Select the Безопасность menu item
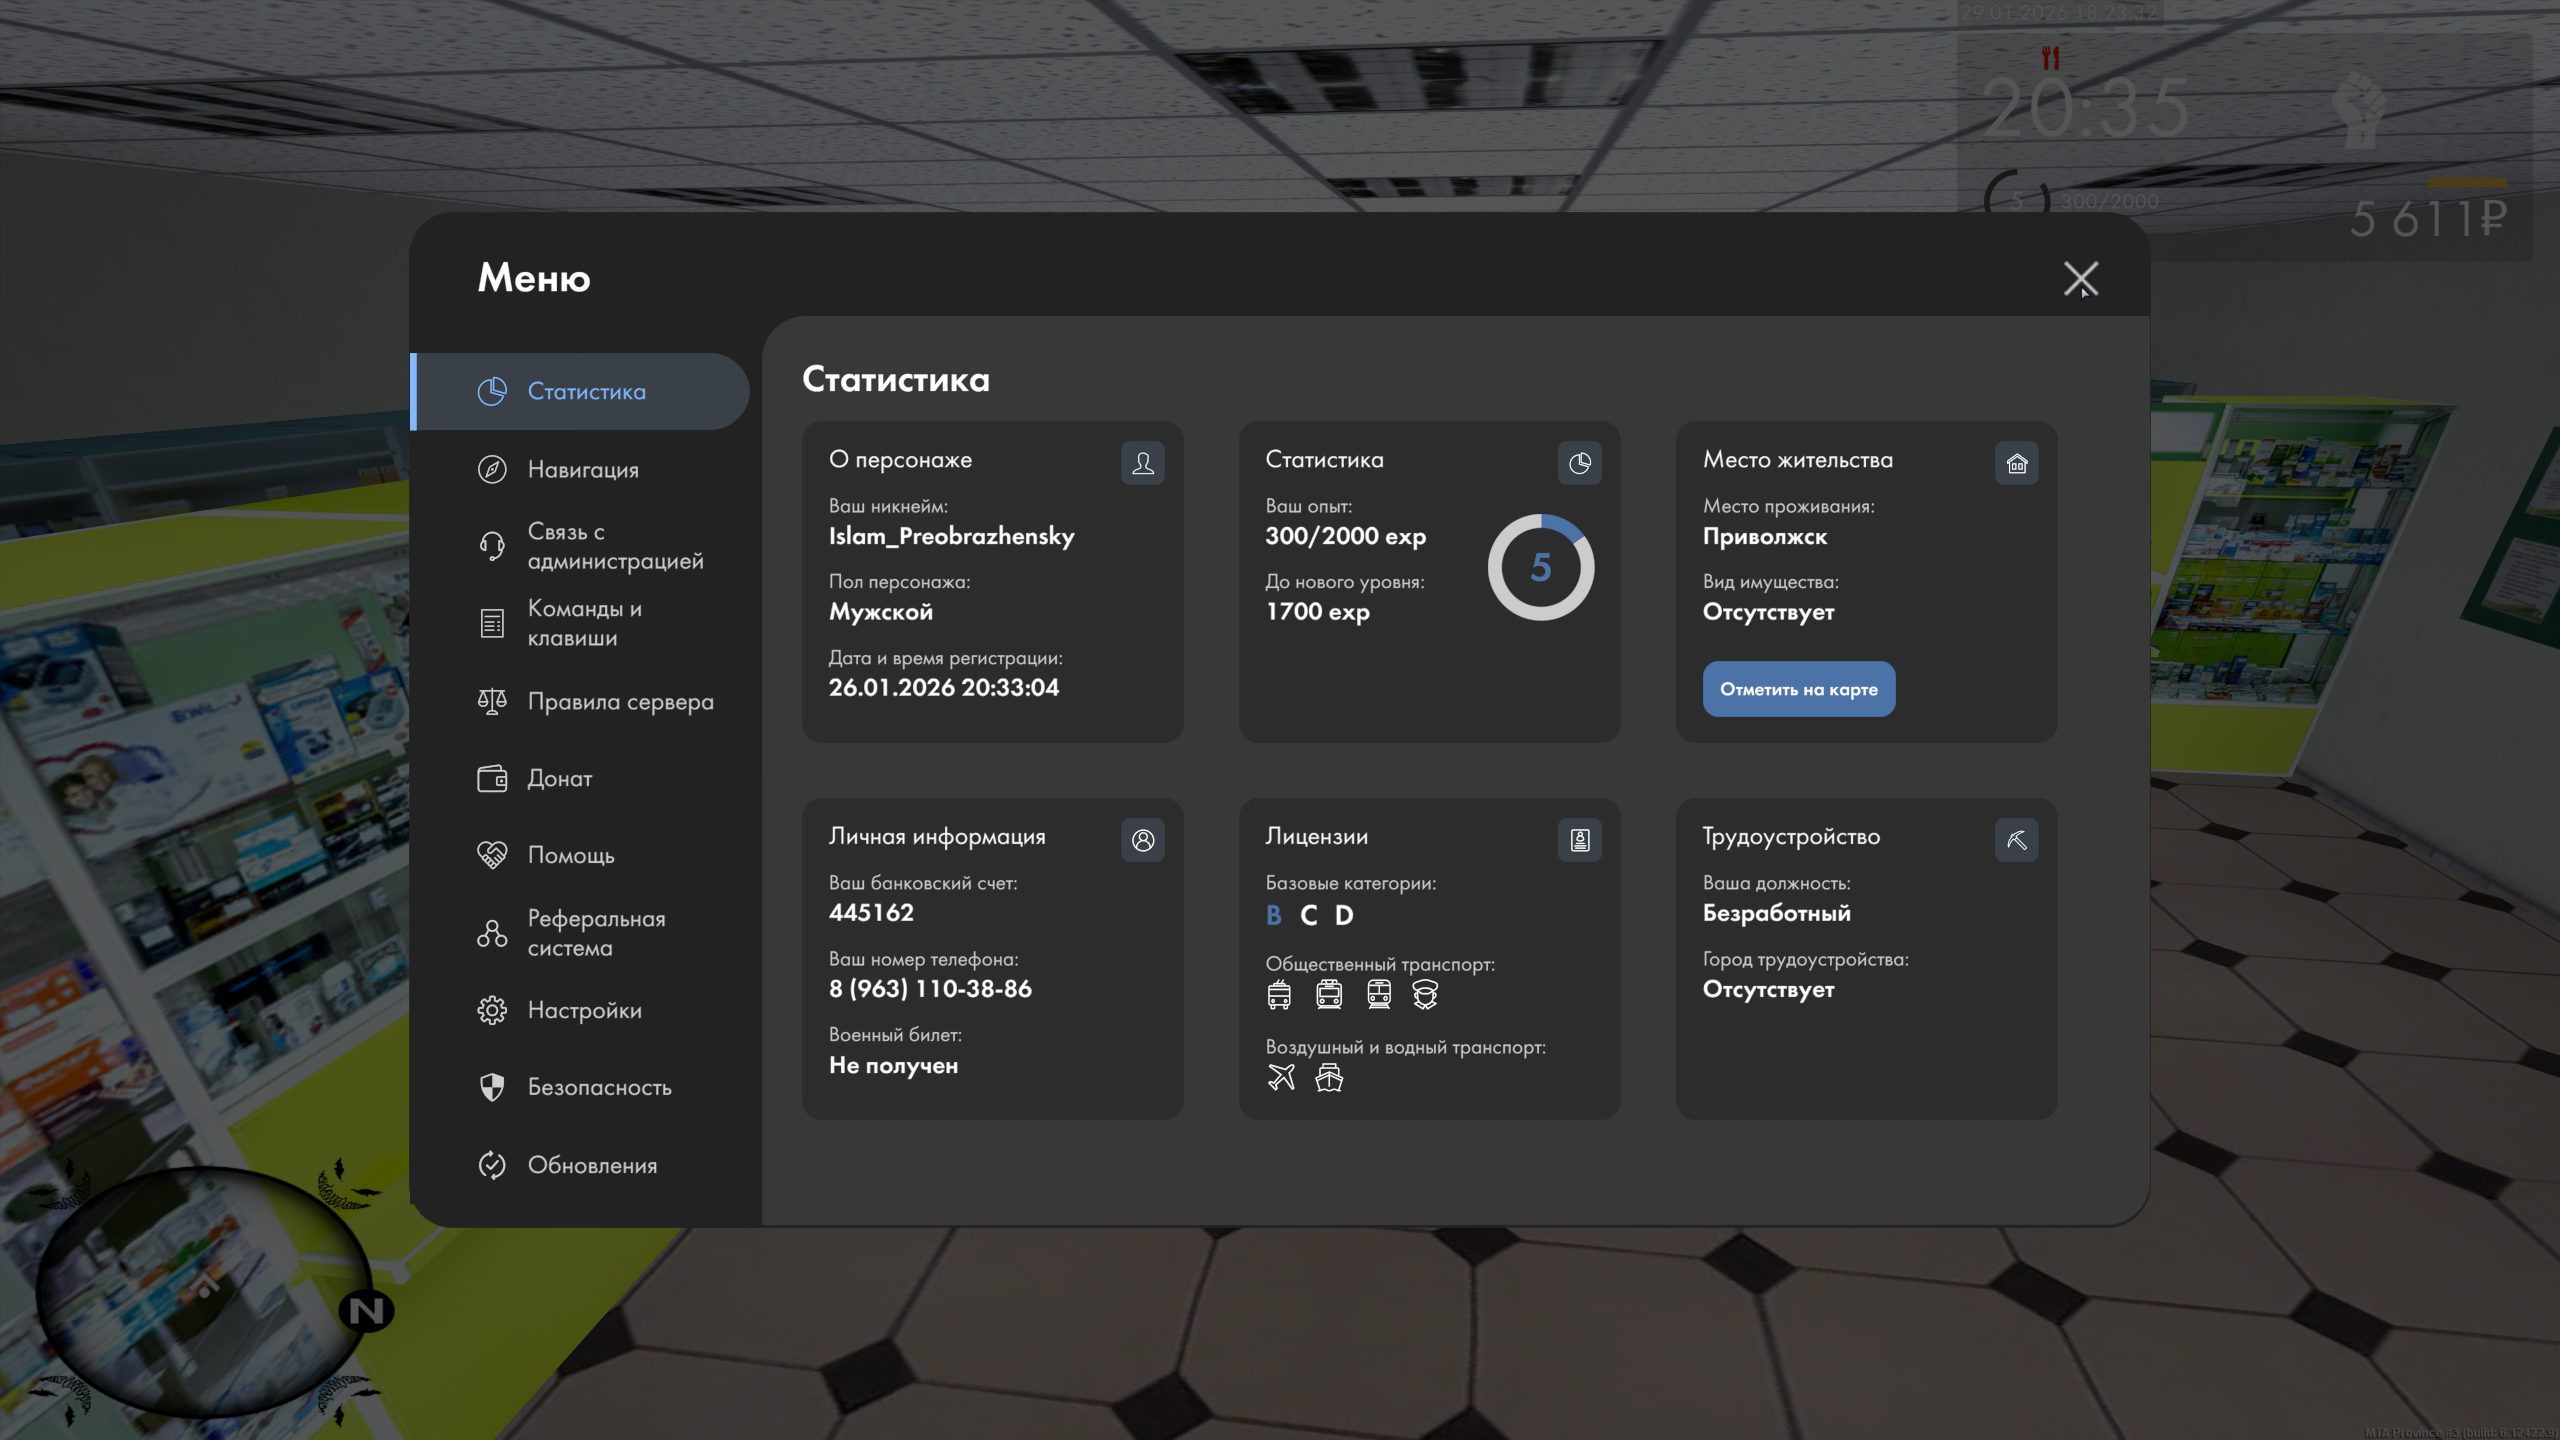 [599, 1087]
